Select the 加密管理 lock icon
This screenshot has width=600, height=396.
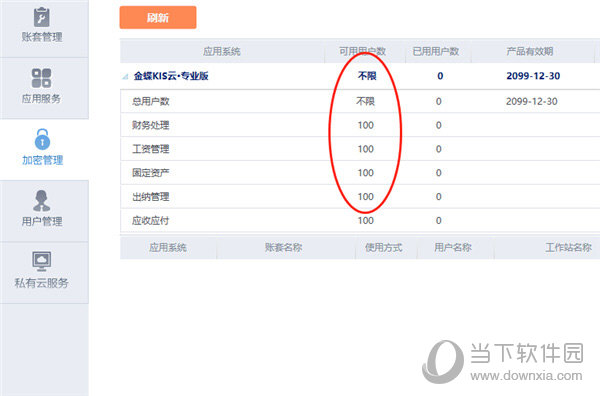tap(42, 139)
